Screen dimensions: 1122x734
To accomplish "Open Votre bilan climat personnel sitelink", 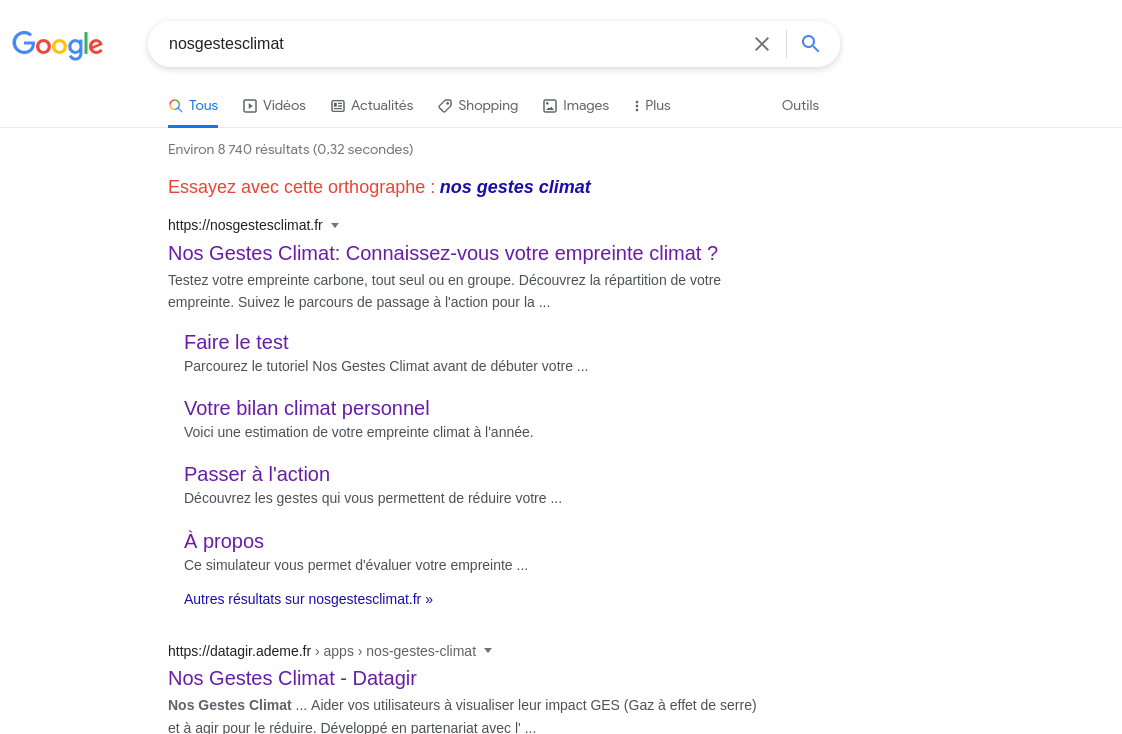I will coord(306,408).
